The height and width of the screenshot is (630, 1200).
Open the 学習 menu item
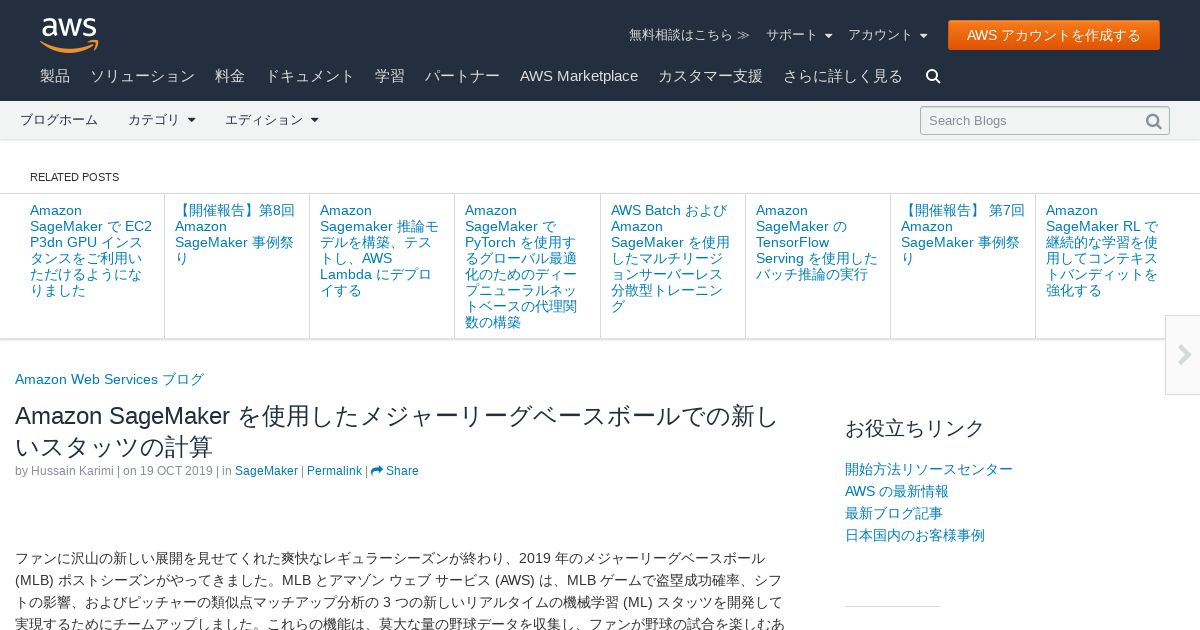click(x=390, y=76)
